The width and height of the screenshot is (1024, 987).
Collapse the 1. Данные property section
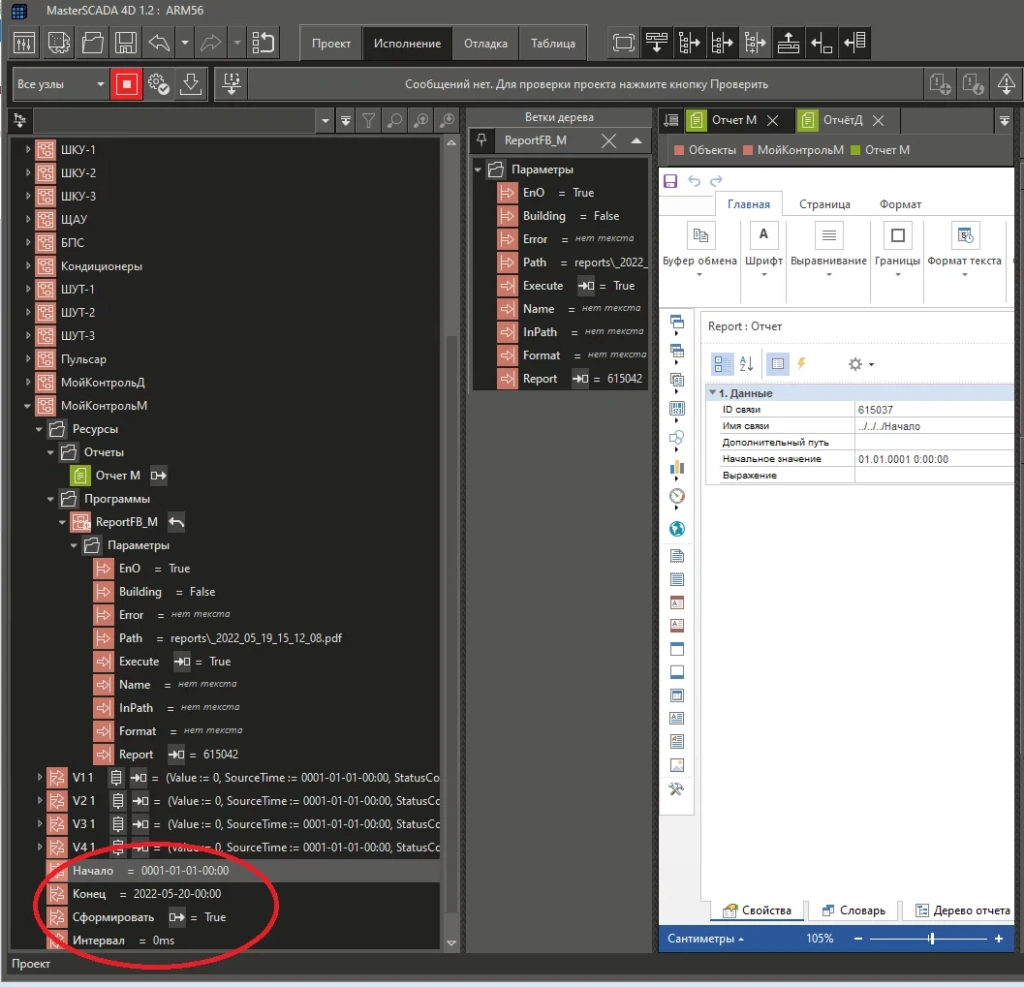pyautogui.click(x=712, y=393)
